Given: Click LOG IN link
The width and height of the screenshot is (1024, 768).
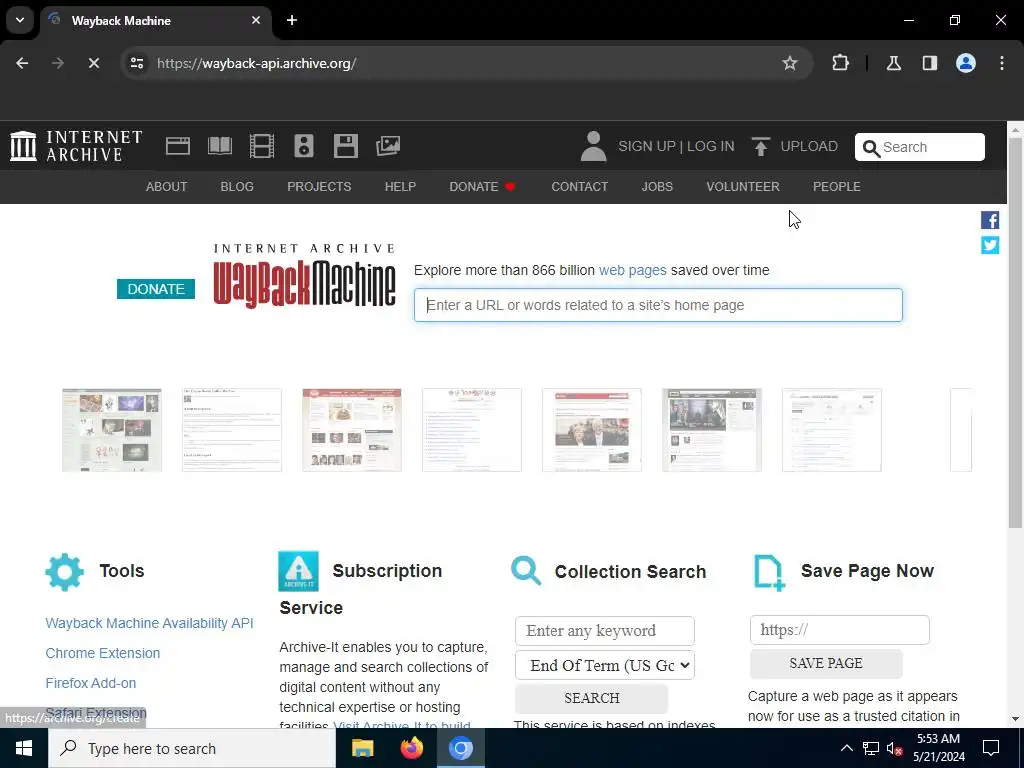Looking at the screenshot, I should 711,146.
